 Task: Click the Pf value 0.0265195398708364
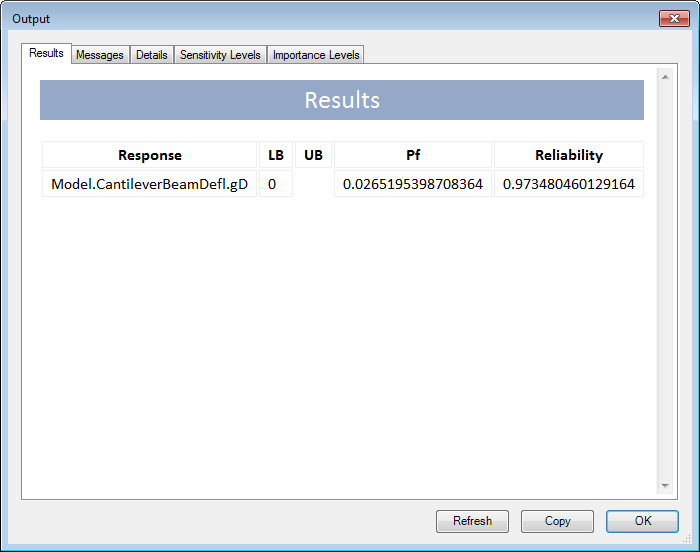[x=412, y=184]
